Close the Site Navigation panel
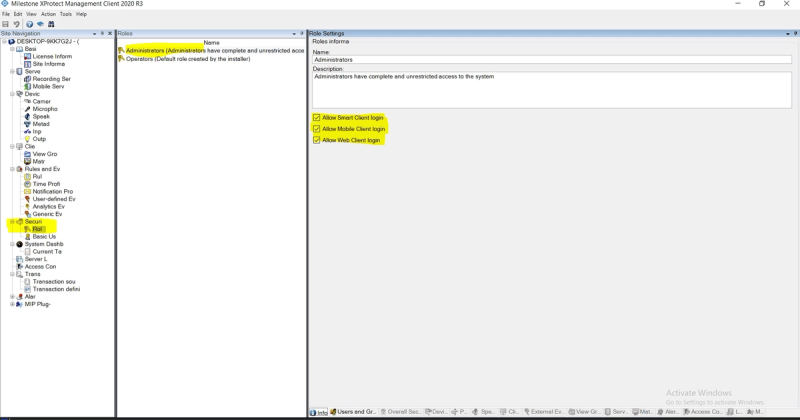This screenshot has width=800, height=420. (110, 34)
